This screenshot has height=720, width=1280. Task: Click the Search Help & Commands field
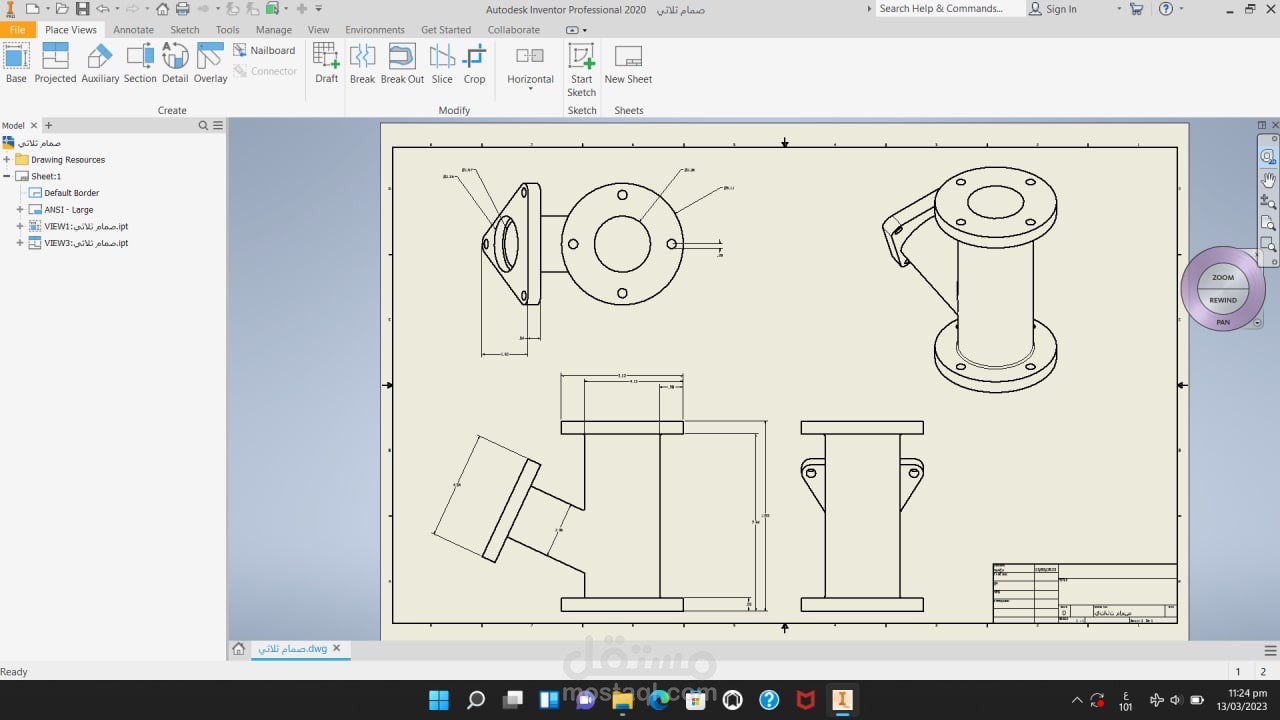point(945,9)
